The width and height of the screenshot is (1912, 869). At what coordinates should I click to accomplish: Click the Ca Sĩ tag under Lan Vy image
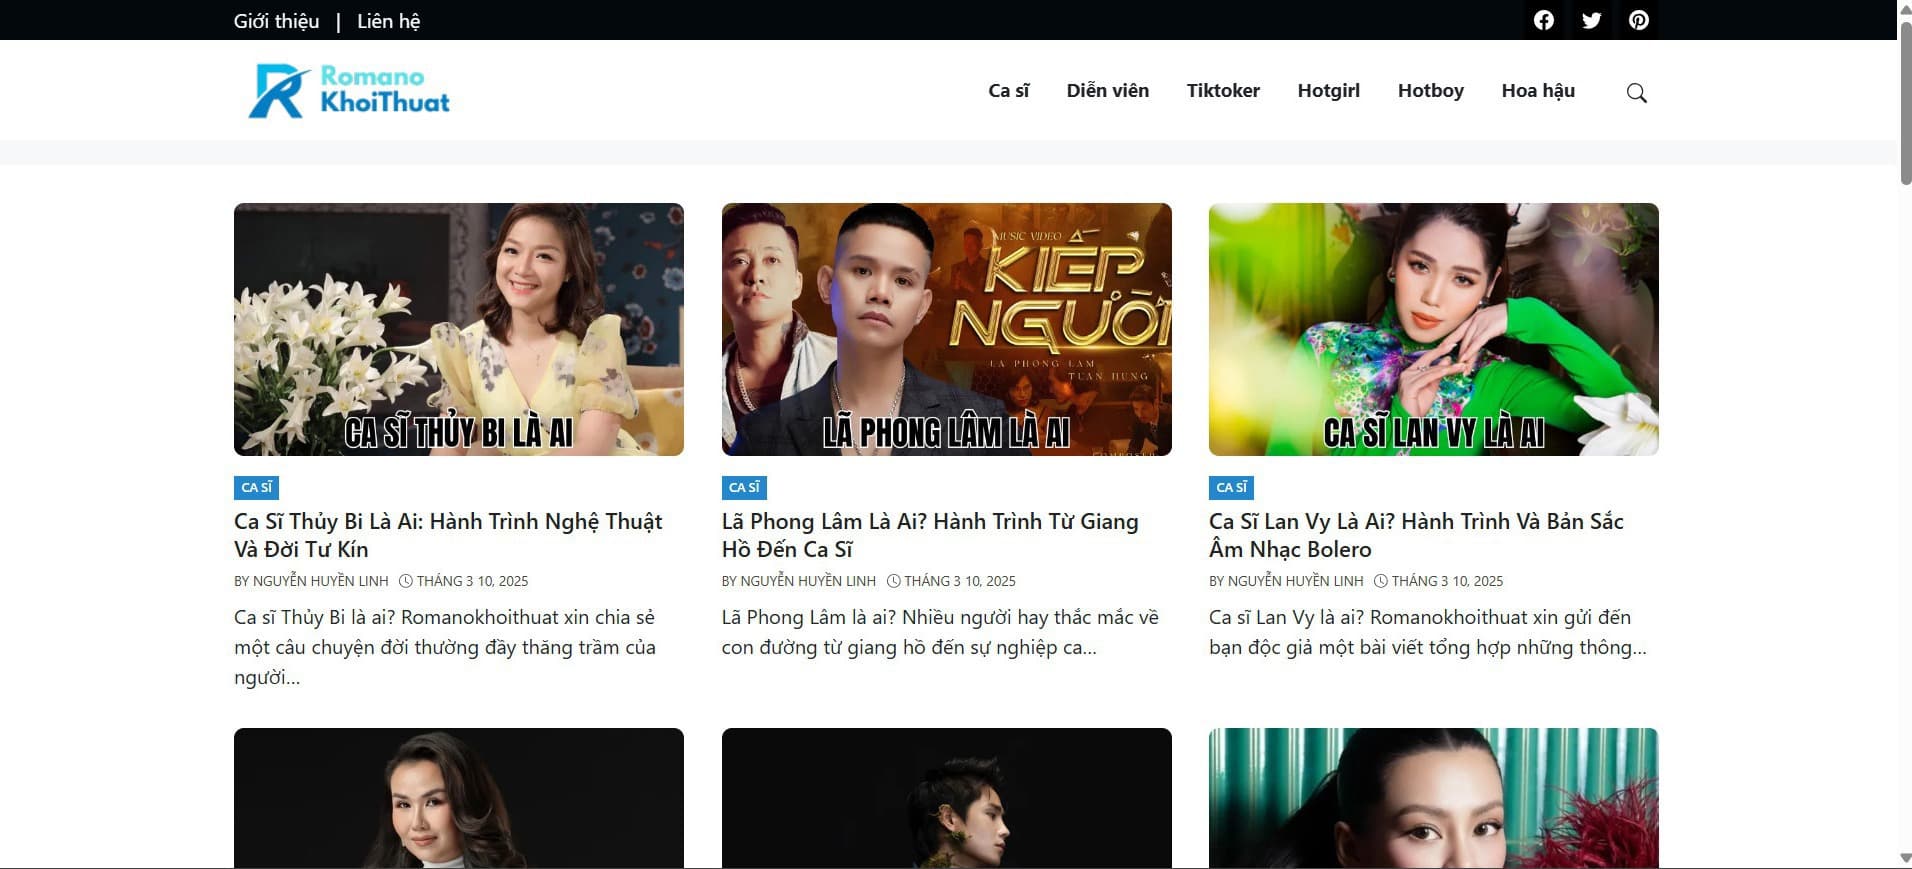tap(1230, 487)
